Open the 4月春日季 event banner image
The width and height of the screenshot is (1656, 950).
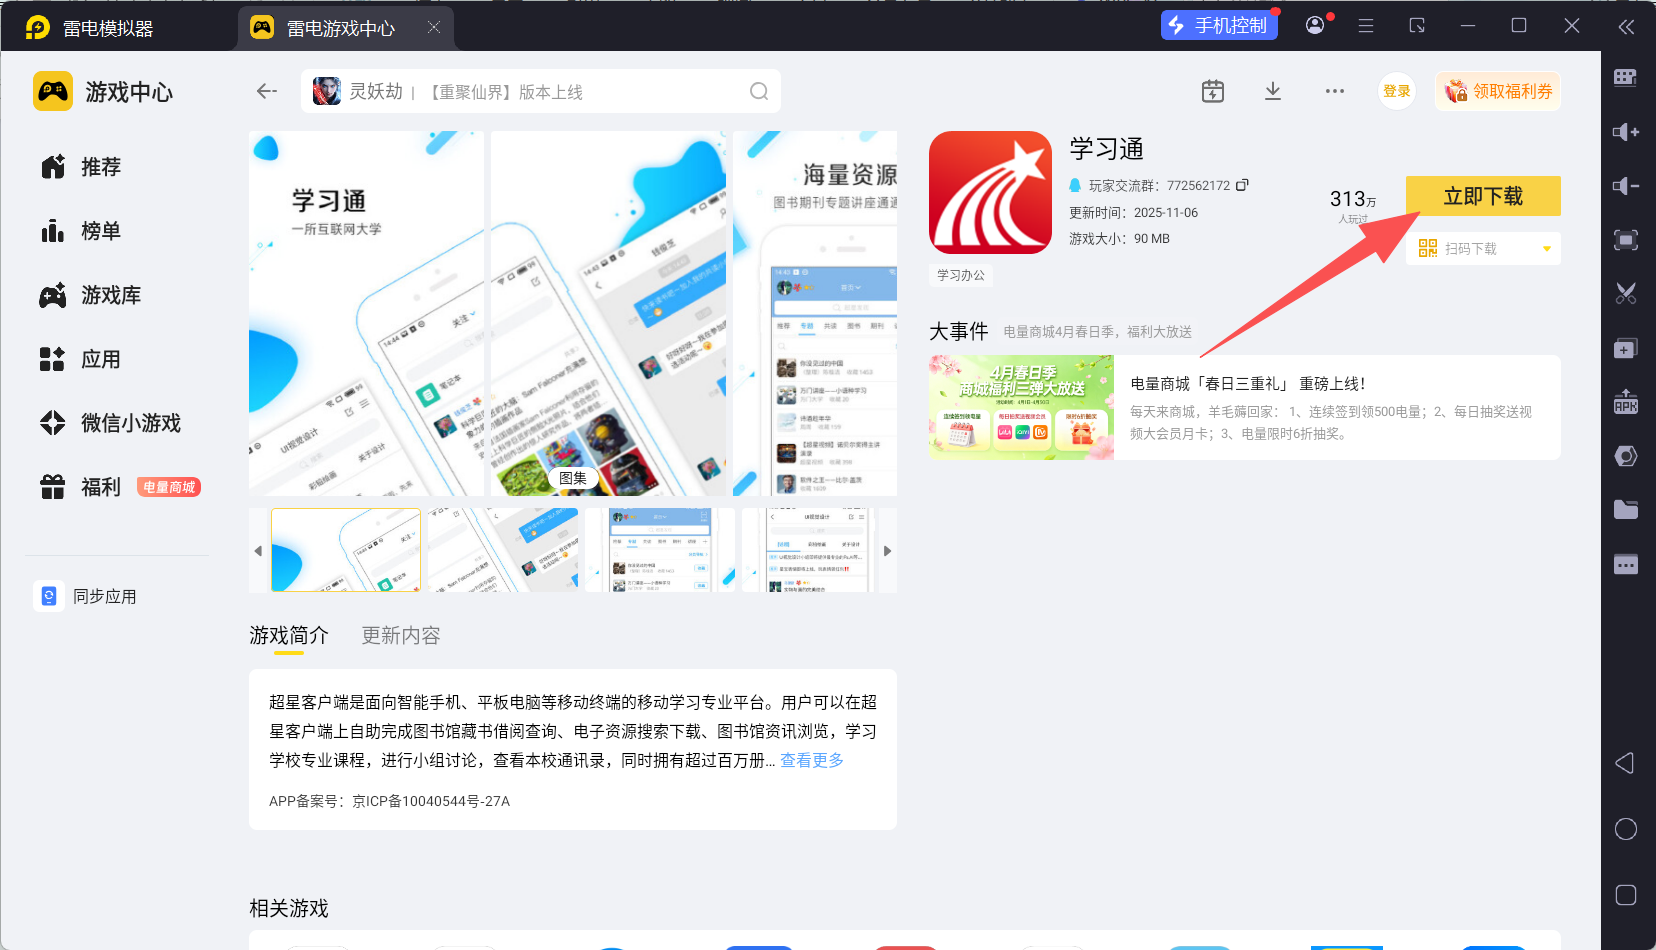coord(1021,407)
